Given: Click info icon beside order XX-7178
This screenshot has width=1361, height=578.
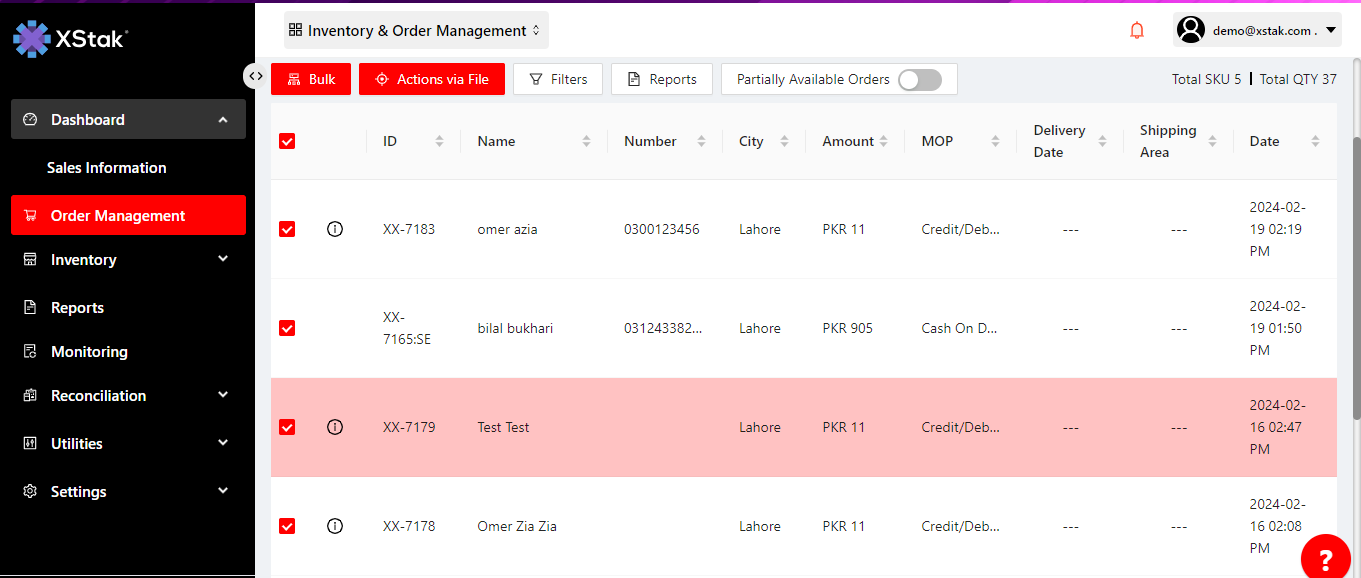Looking at the screenshot, I should click(335, 526).
